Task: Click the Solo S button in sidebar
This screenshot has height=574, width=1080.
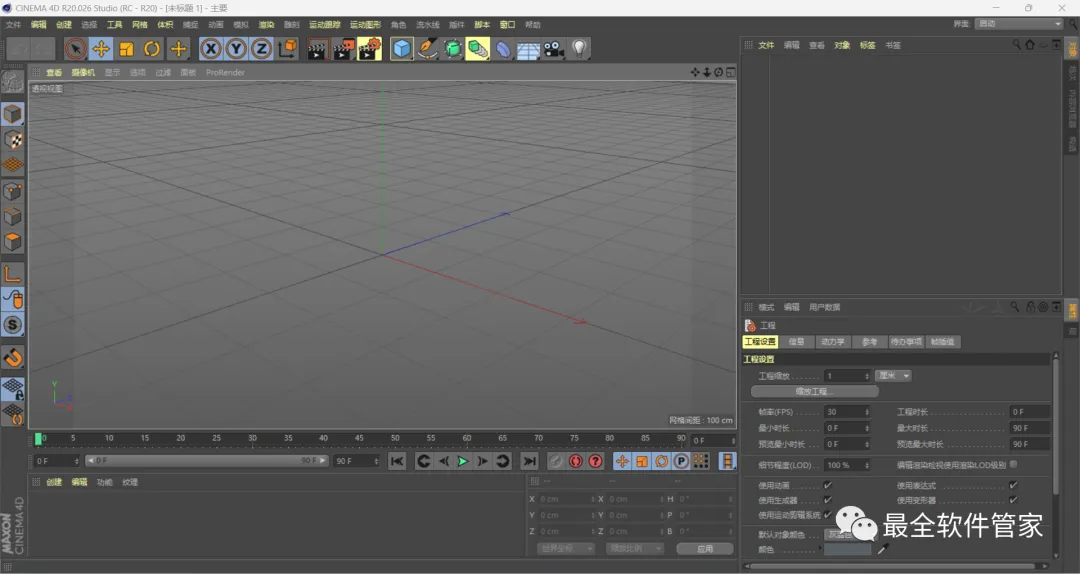Action: (12, 325)
